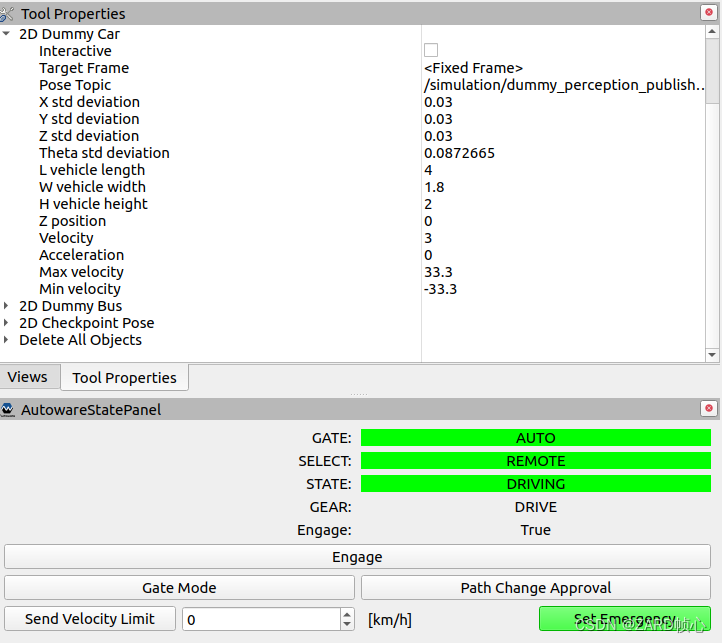Click the GEAR value DRIVE
Viewport: 722px width, 643px height.
[536, 507]
